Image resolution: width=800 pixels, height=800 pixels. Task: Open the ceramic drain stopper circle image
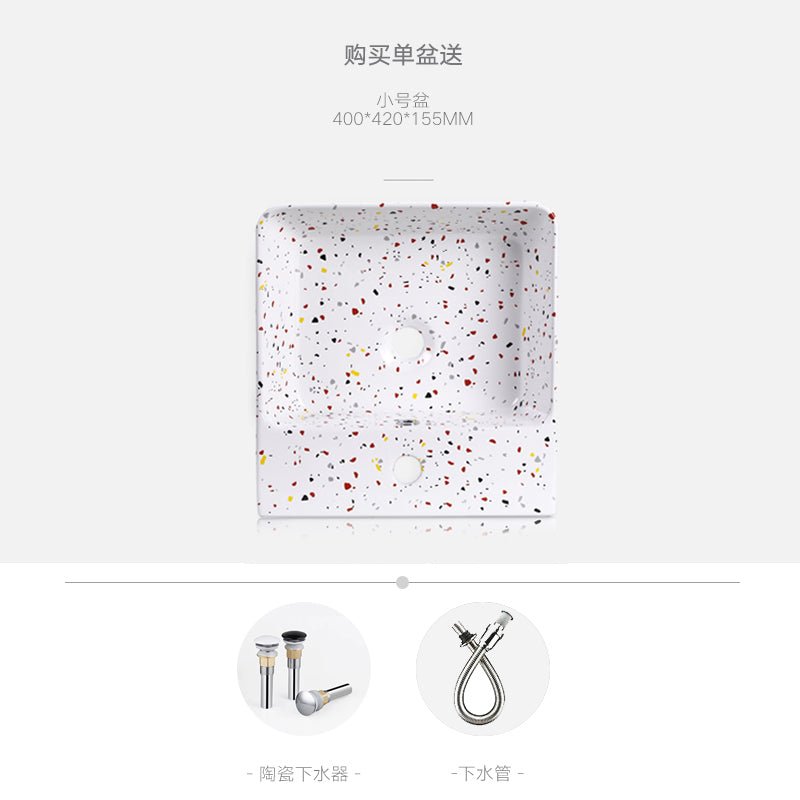304,668
